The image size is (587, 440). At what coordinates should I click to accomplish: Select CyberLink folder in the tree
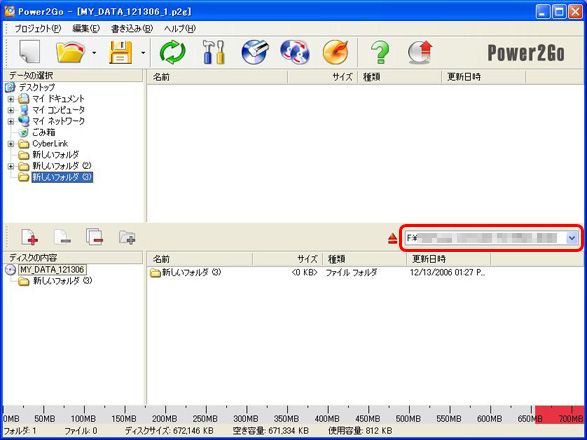(x=50, y=143)
